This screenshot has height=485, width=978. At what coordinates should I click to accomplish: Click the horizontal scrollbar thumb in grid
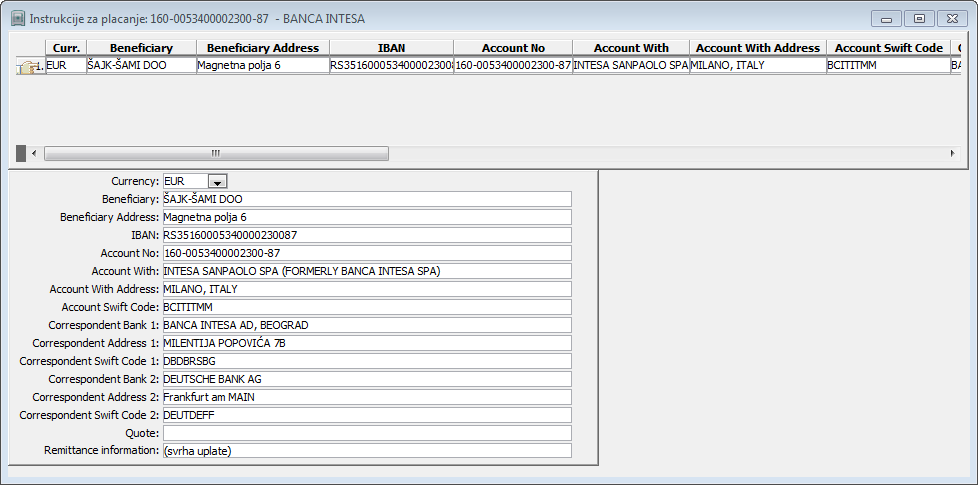[215, 153]
